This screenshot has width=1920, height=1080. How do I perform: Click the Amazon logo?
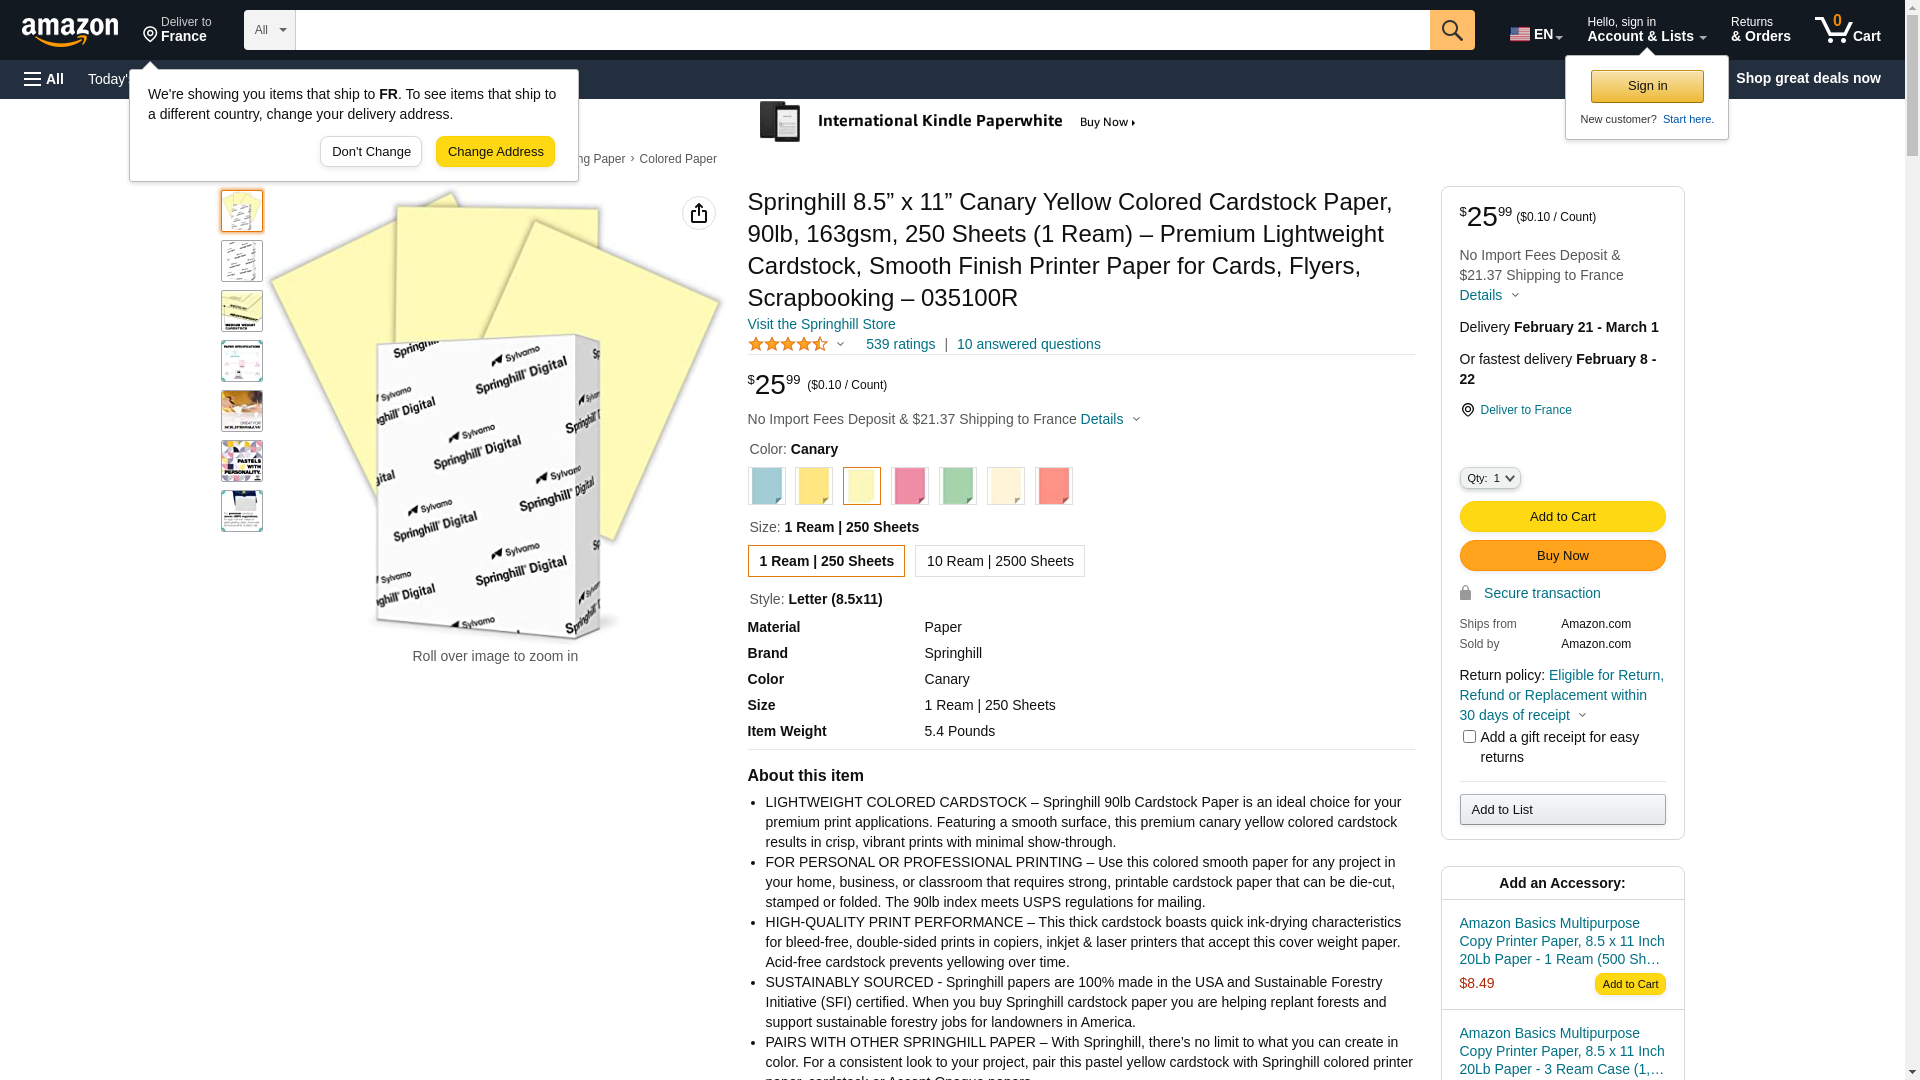[70, 31]
